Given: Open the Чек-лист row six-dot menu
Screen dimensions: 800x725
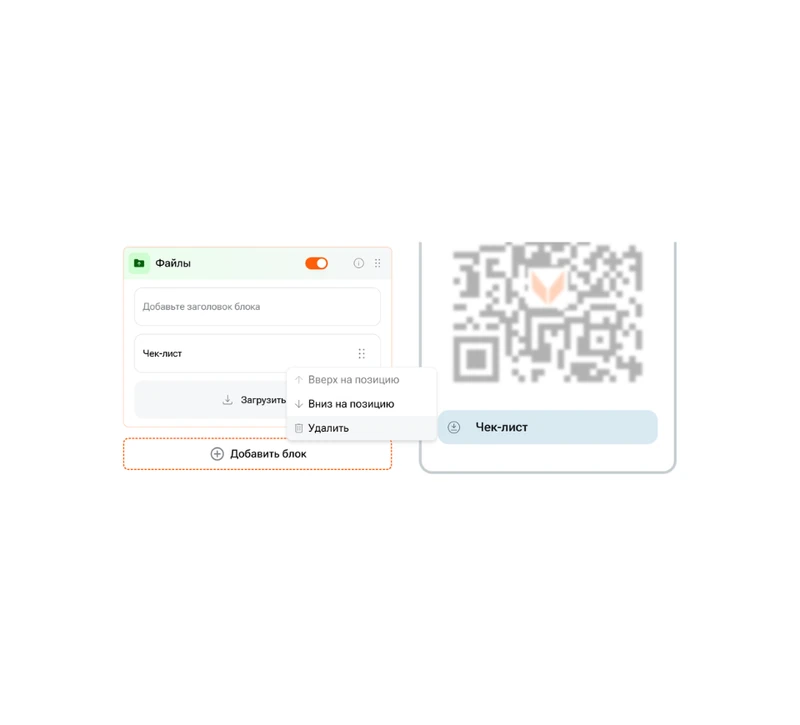Looking at the screenshot, I should coord(362,354).
